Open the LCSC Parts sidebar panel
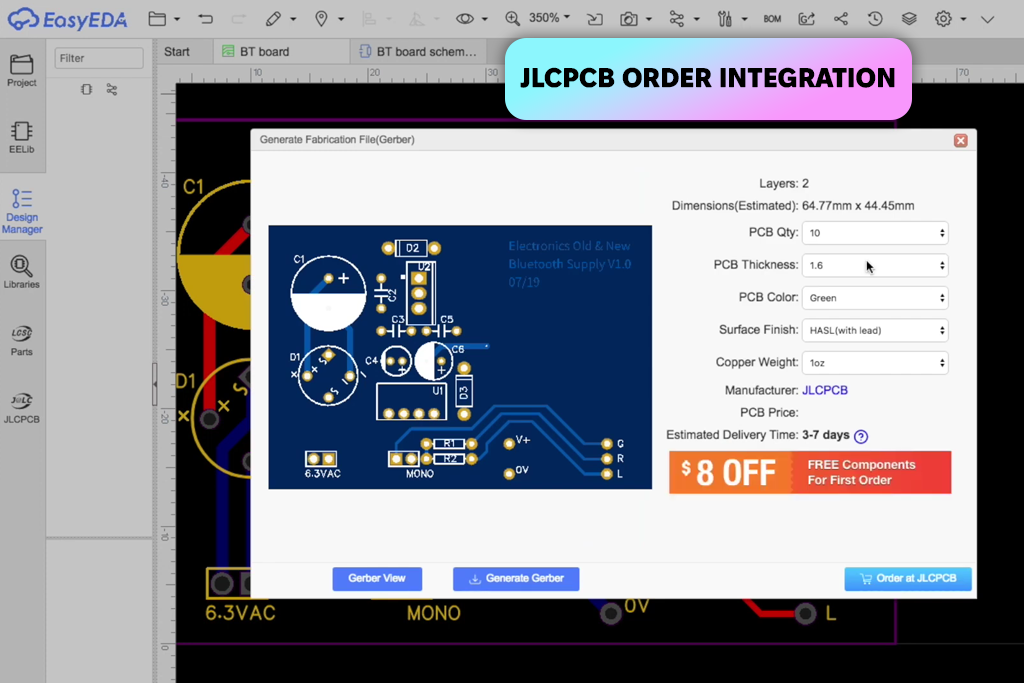Viewport: 1024px width, 683px height. tap(22, 340)
